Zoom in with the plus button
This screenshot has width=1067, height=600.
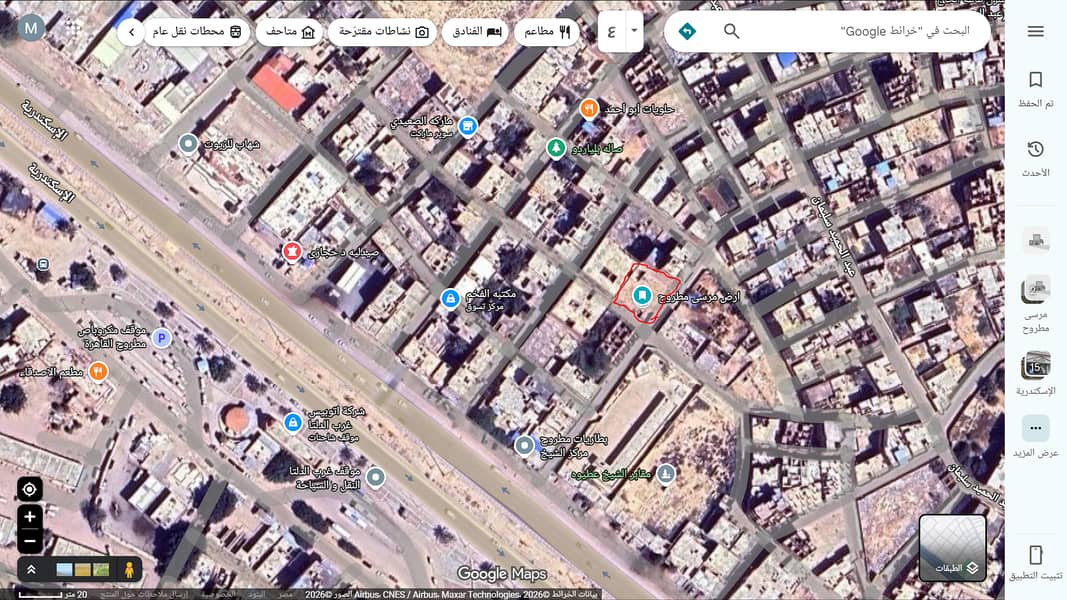pyautogui.click(x=29, y=516)
